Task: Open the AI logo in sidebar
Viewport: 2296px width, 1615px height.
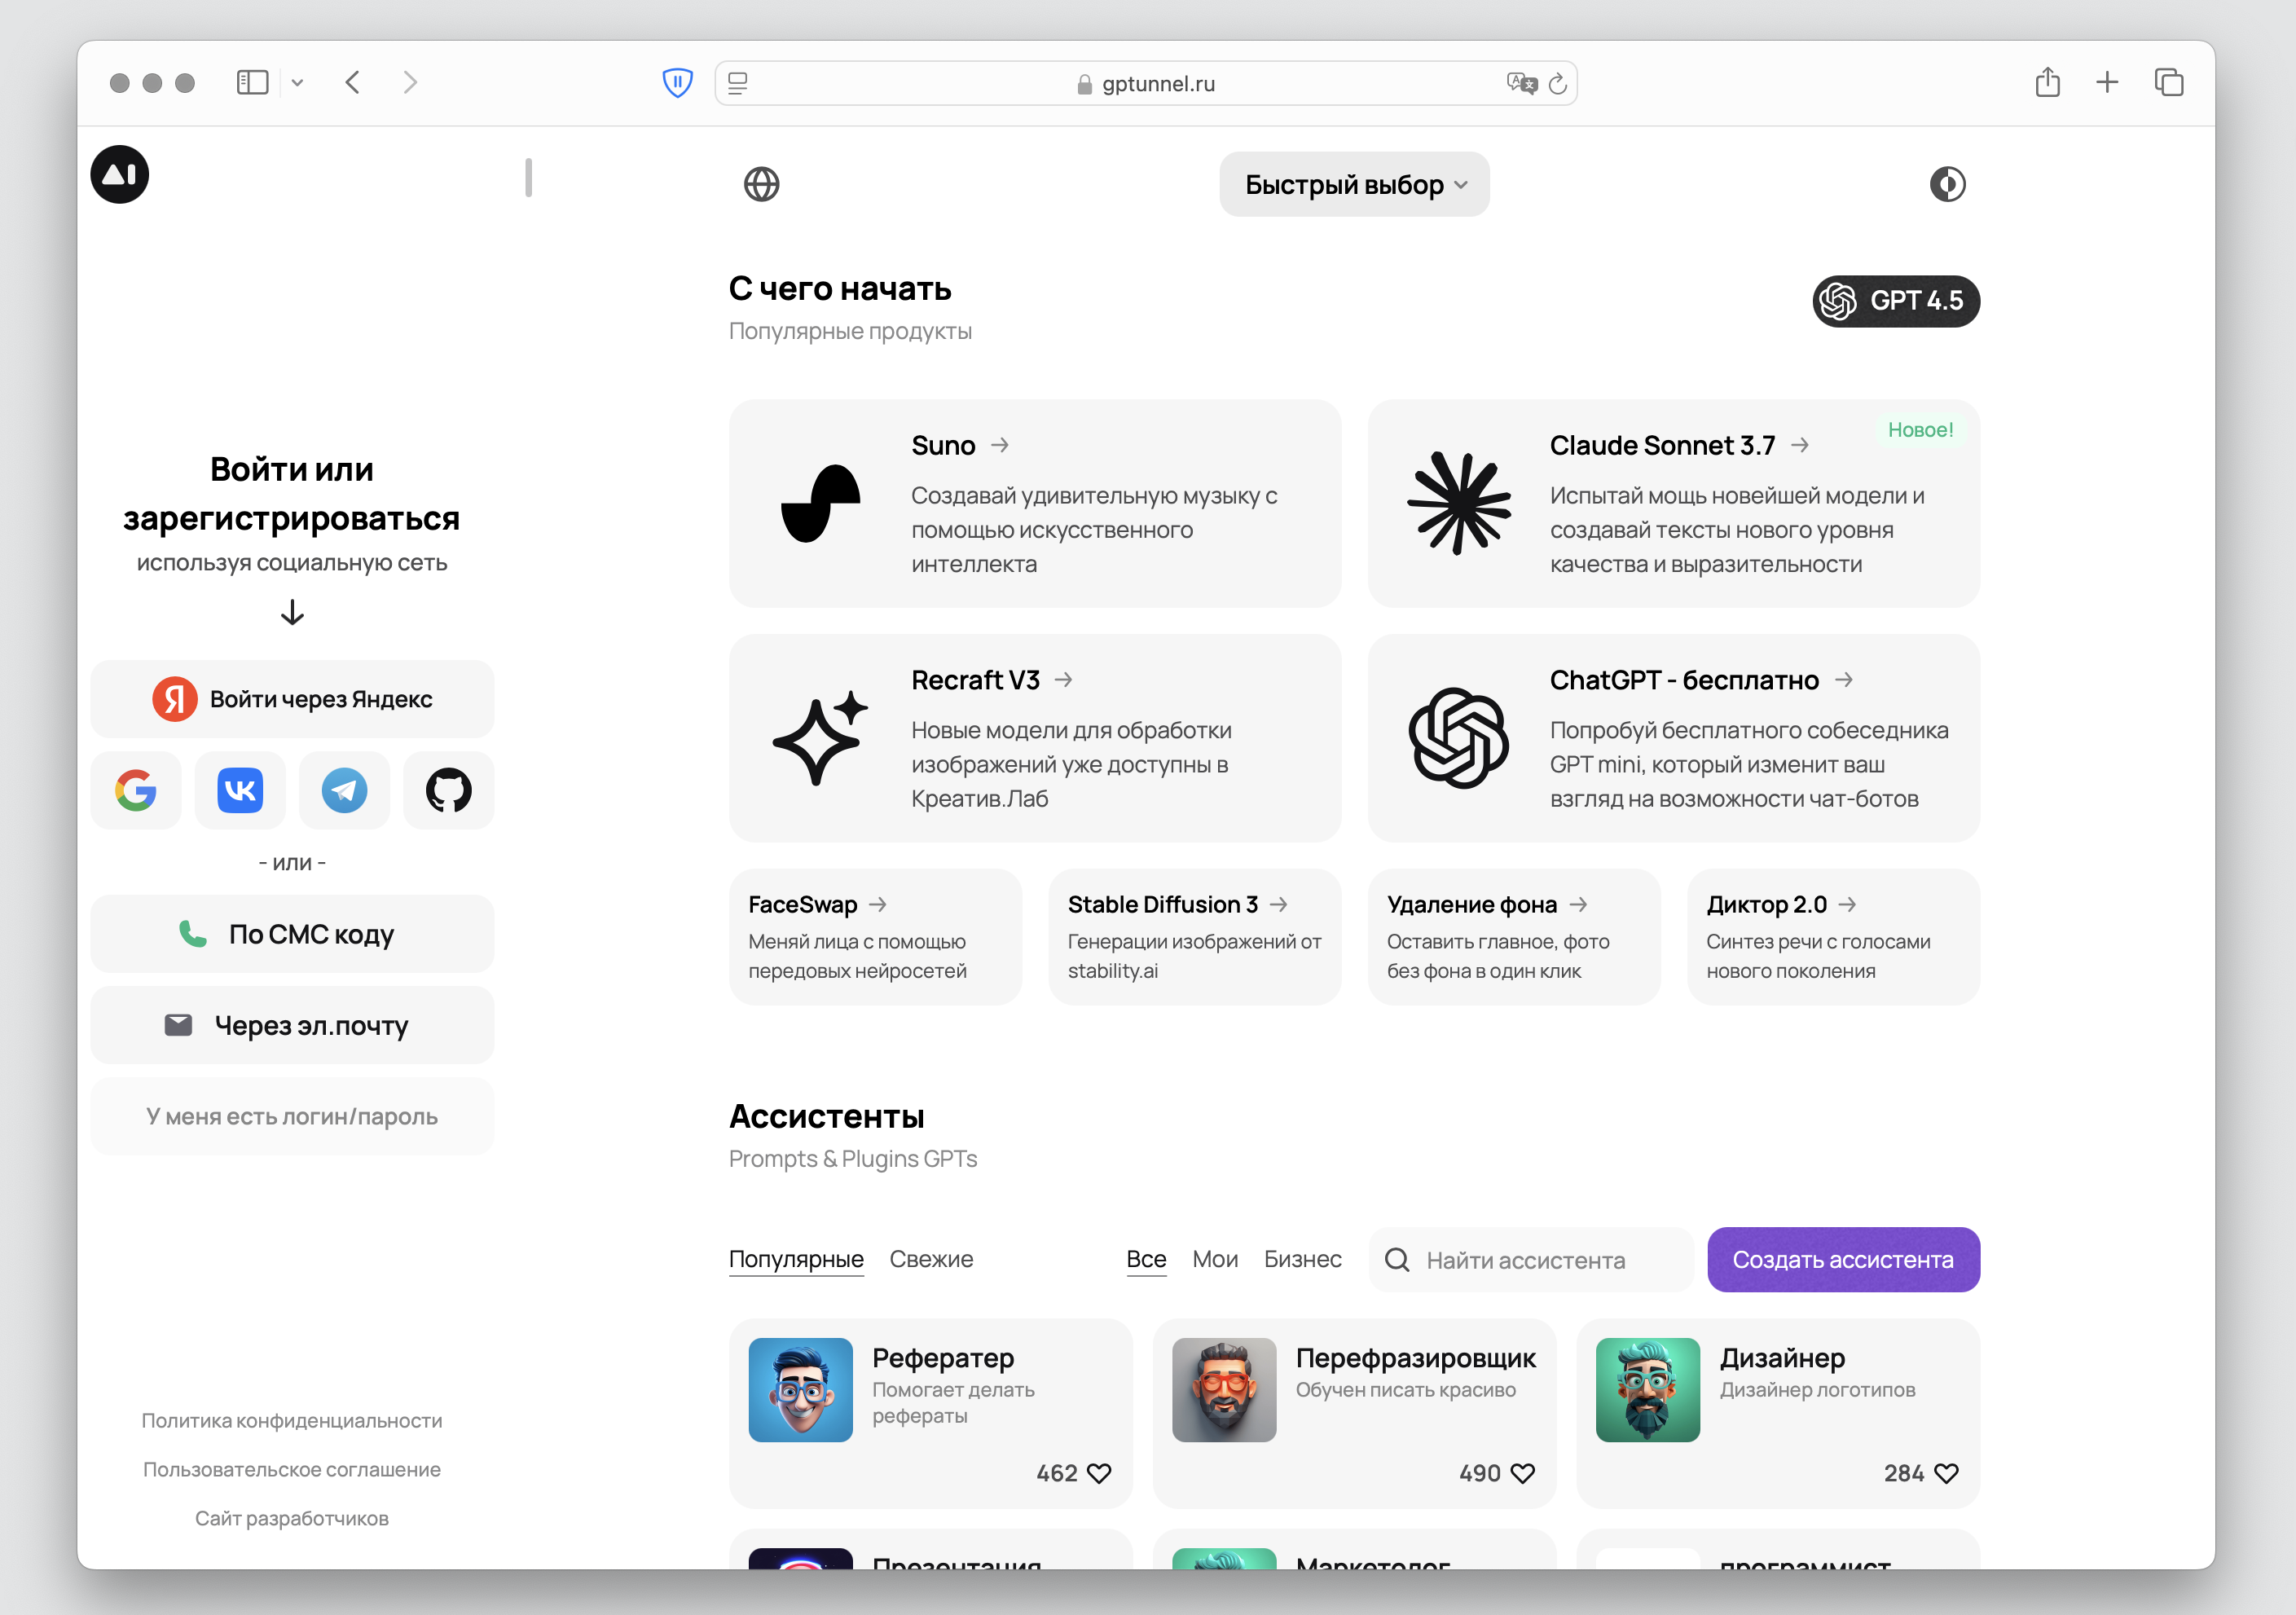Action: pos(120,175)
